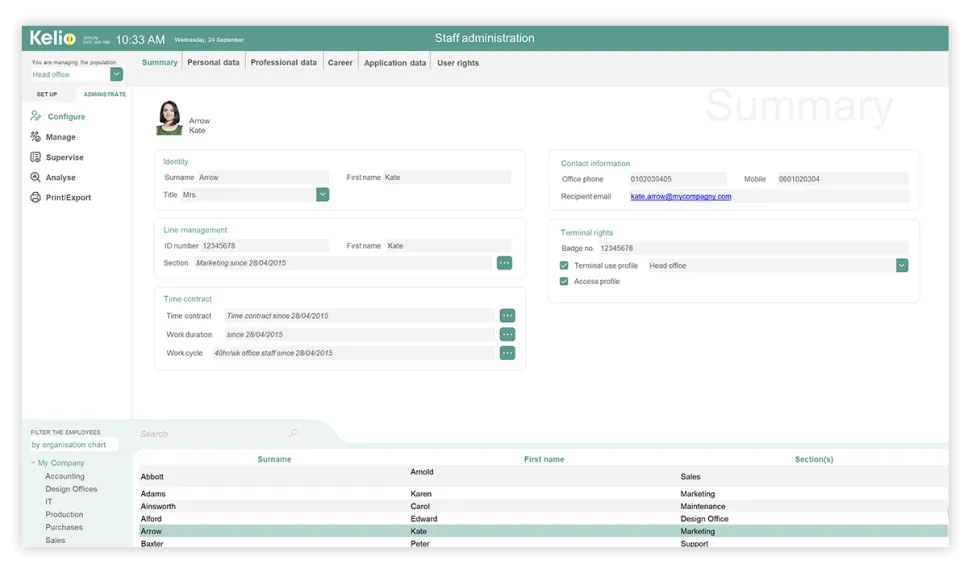
Task: Sort by Surname column header
Action: point(274,459)
